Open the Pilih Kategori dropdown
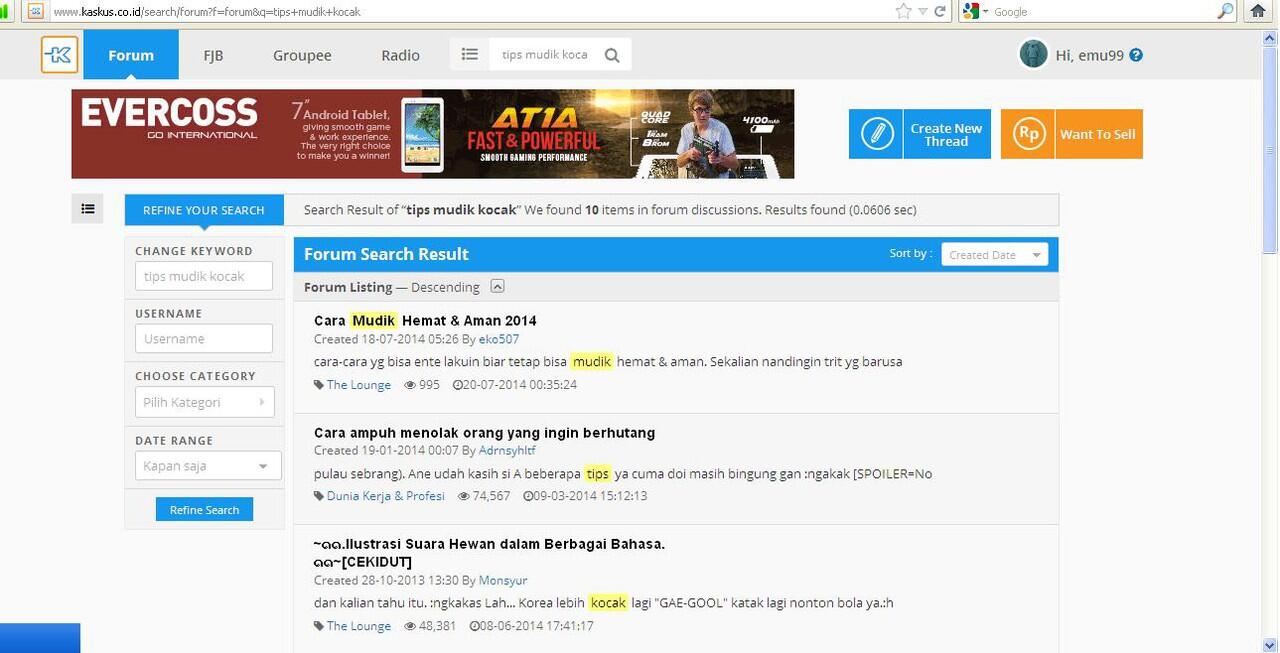Image resolution: width=1280 pixels, height=653 pixels. (204, 402)
